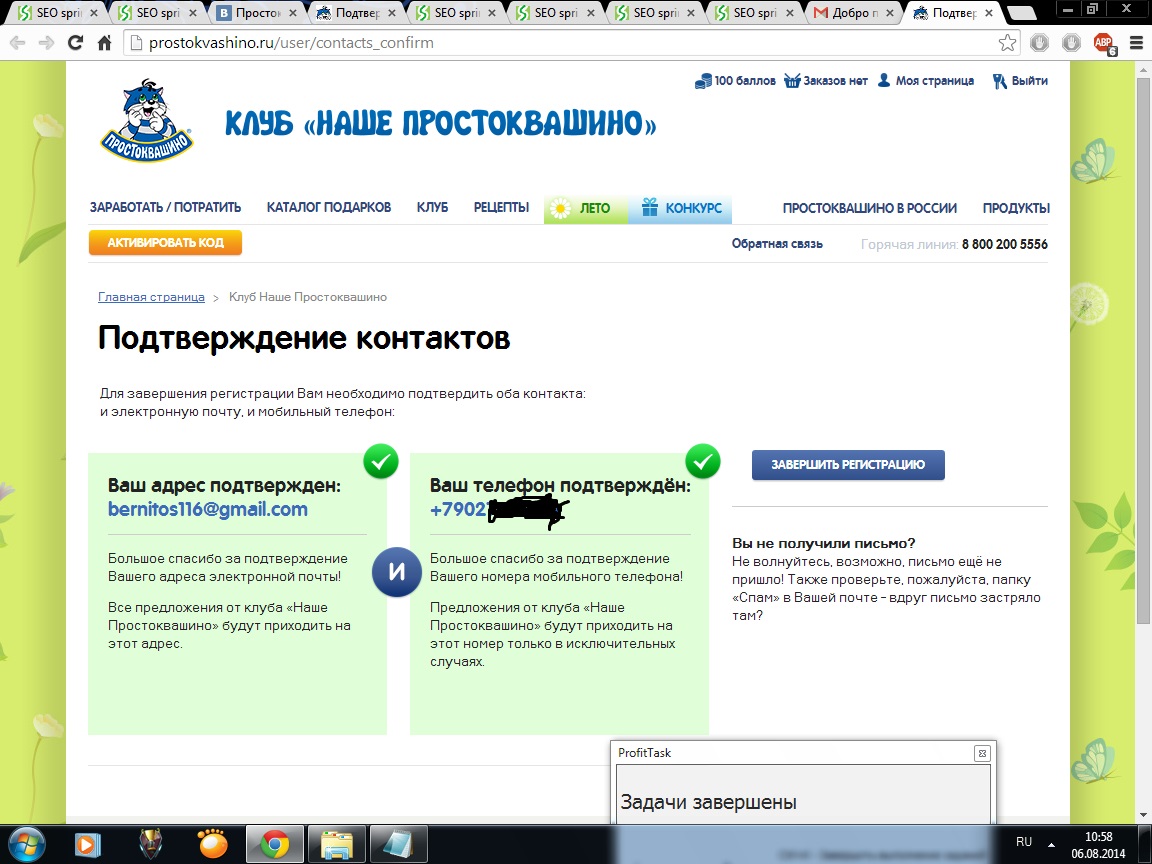Reload the page with refresh icon
Image resolution: width=1152 pixels, height=864 pixels.
tap(75, 43)
